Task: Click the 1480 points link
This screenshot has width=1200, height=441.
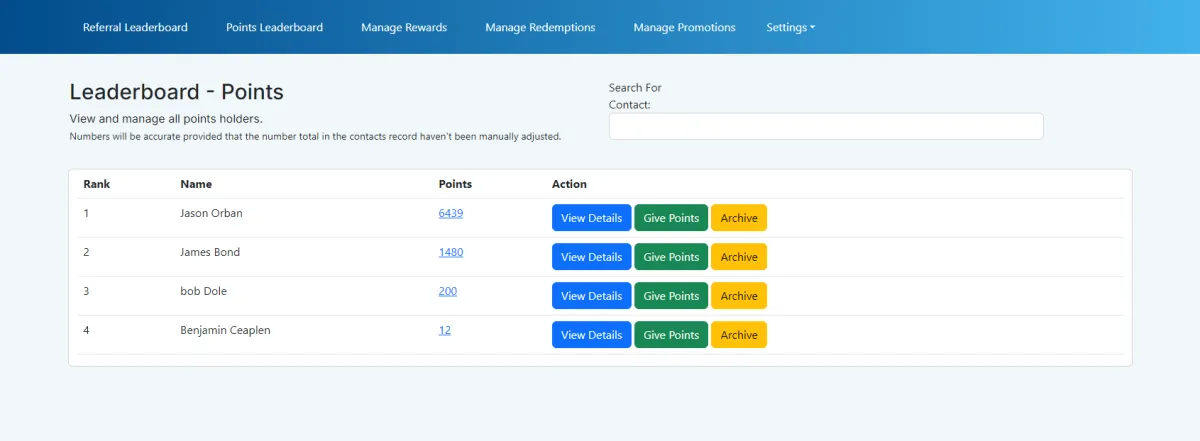Action: coord(450,252)
